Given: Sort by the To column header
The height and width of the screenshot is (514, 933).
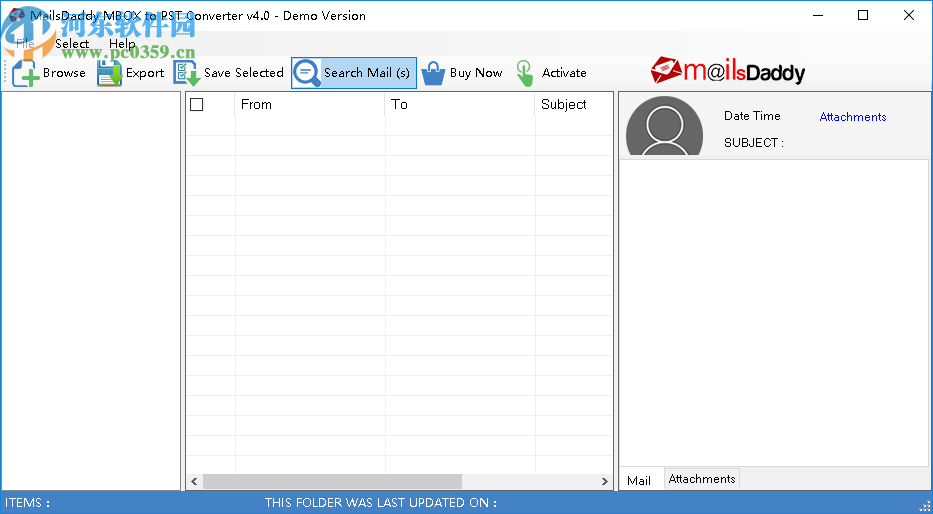Looking at the screenshot, I should tap(460, 105).
